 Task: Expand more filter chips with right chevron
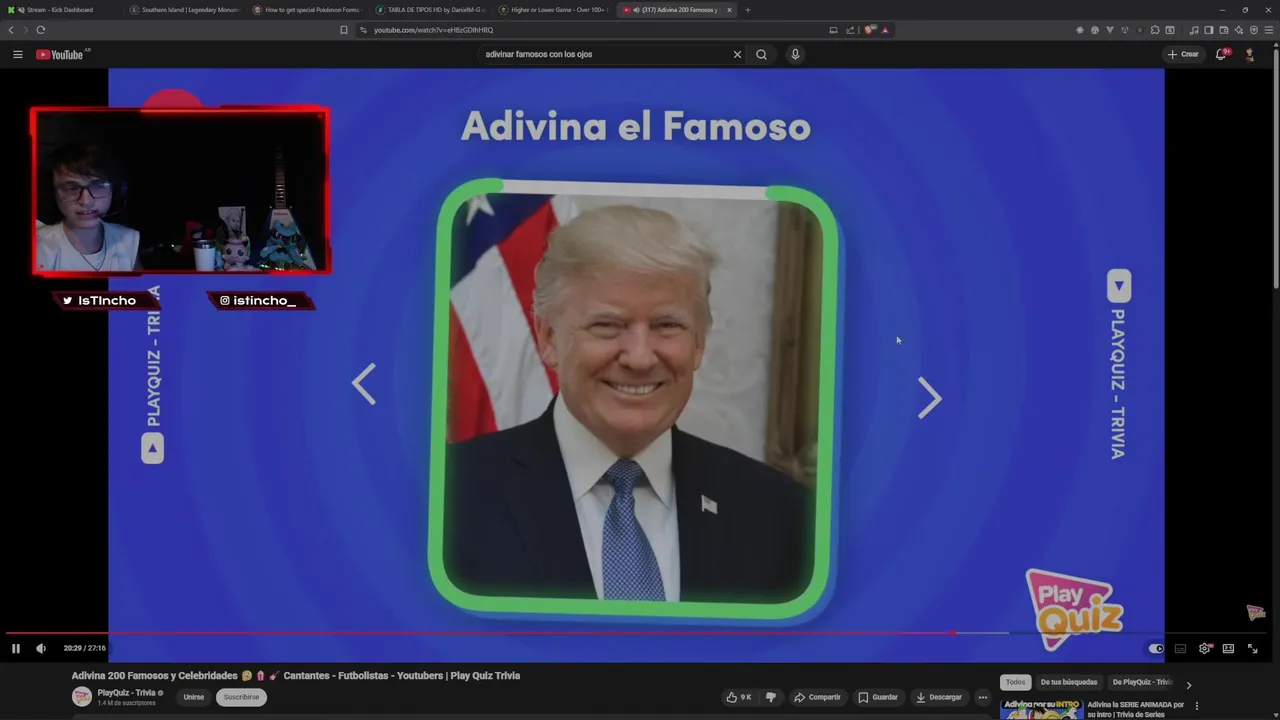coord(1188,685)
